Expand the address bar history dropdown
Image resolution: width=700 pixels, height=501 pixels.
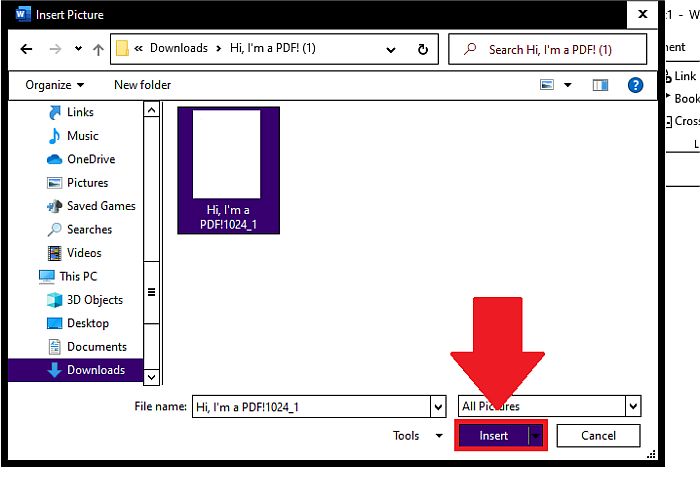coord(391,50)
